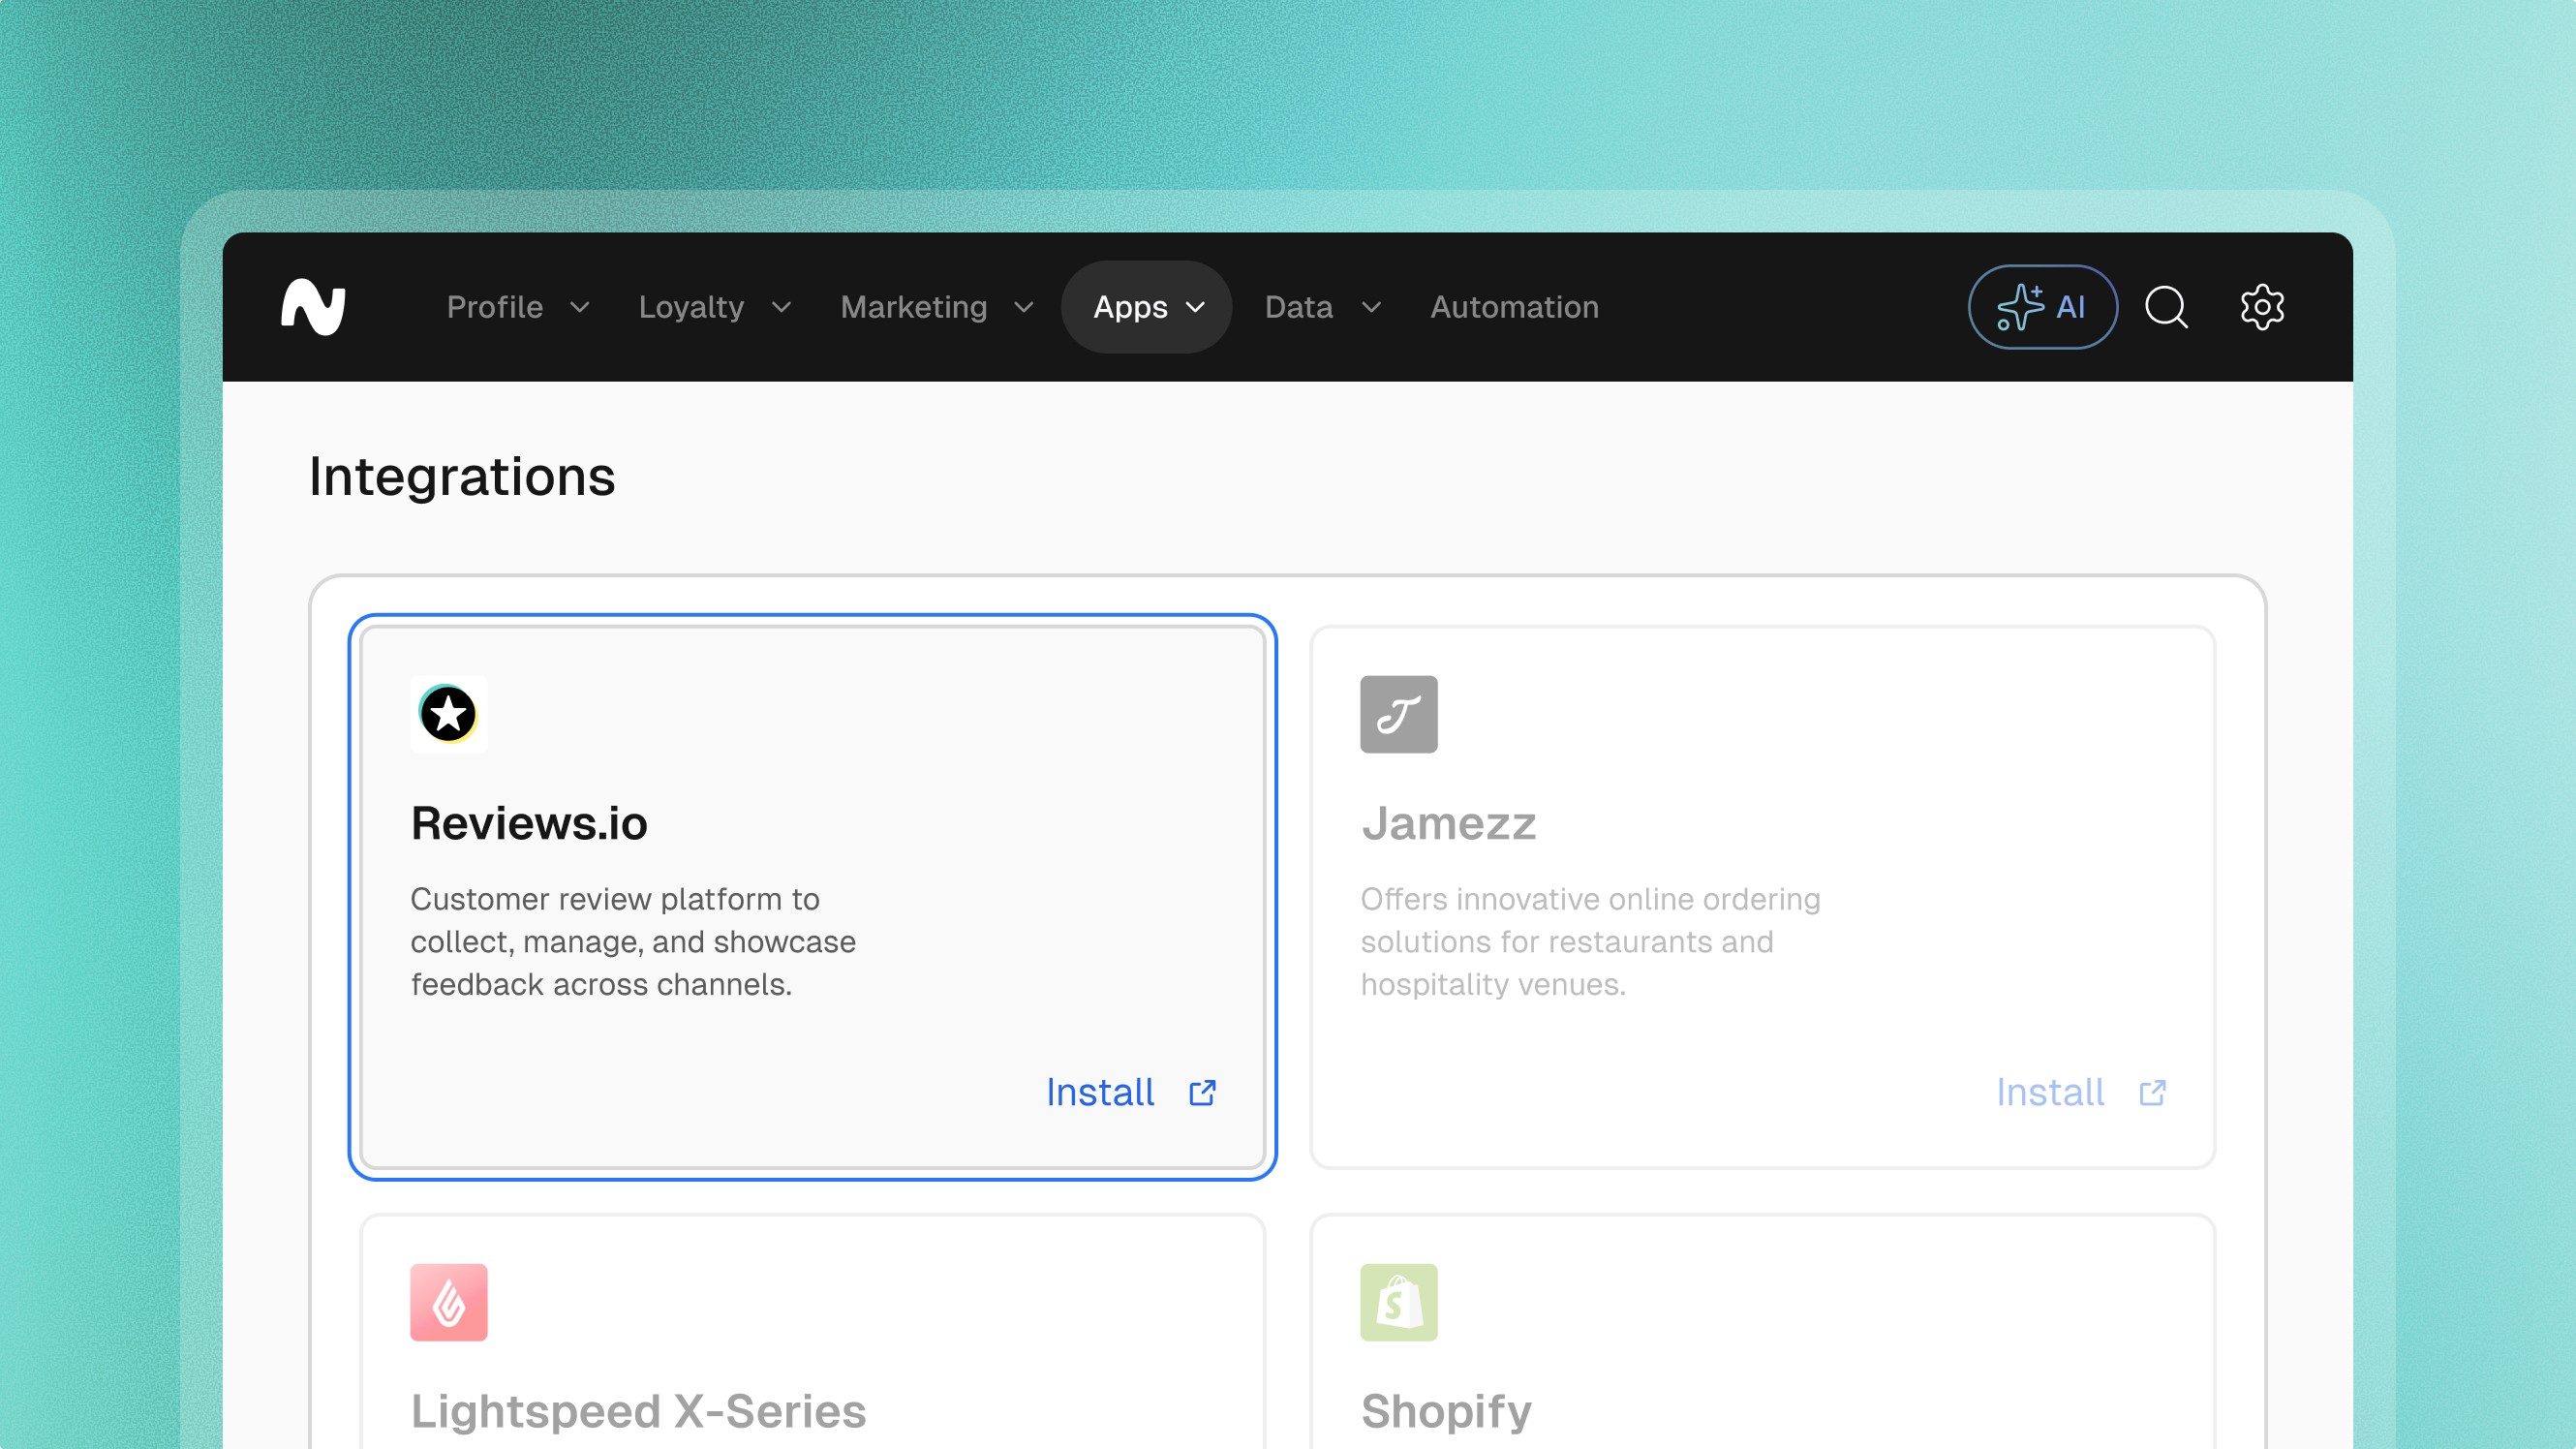Install the Jamezz integration
This screenshot has width=2576, height=1449.
coord(2050,1092)
